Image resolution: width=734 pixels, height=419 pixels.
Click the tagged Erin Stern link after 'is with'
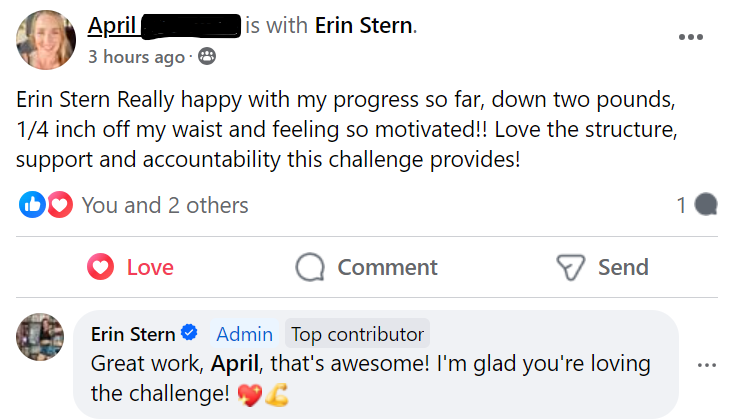click(363, 26)
